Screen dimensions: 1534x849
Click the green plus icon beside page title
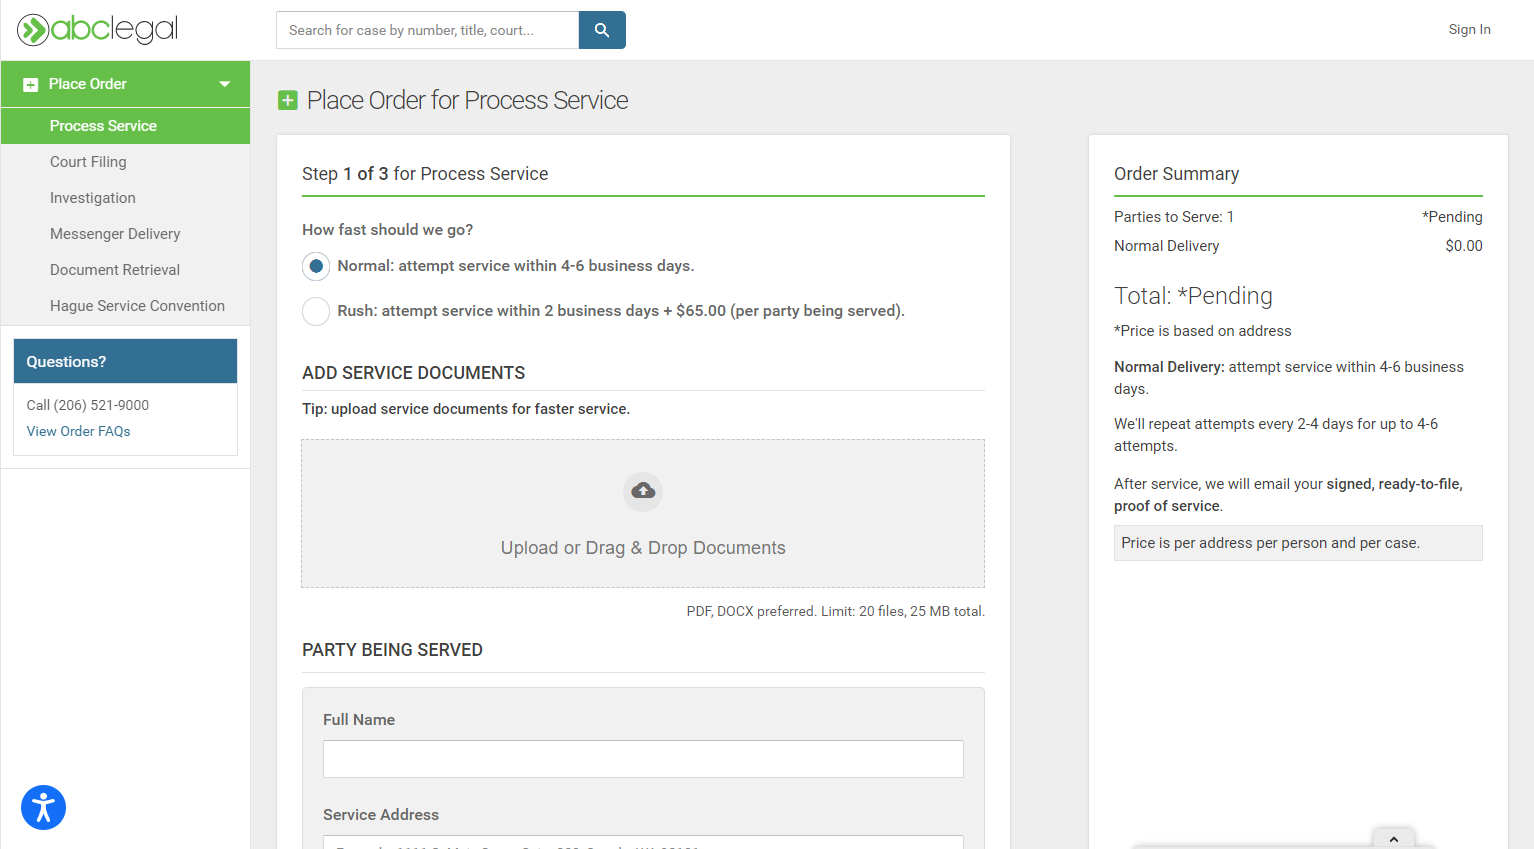tap(288, 100)
